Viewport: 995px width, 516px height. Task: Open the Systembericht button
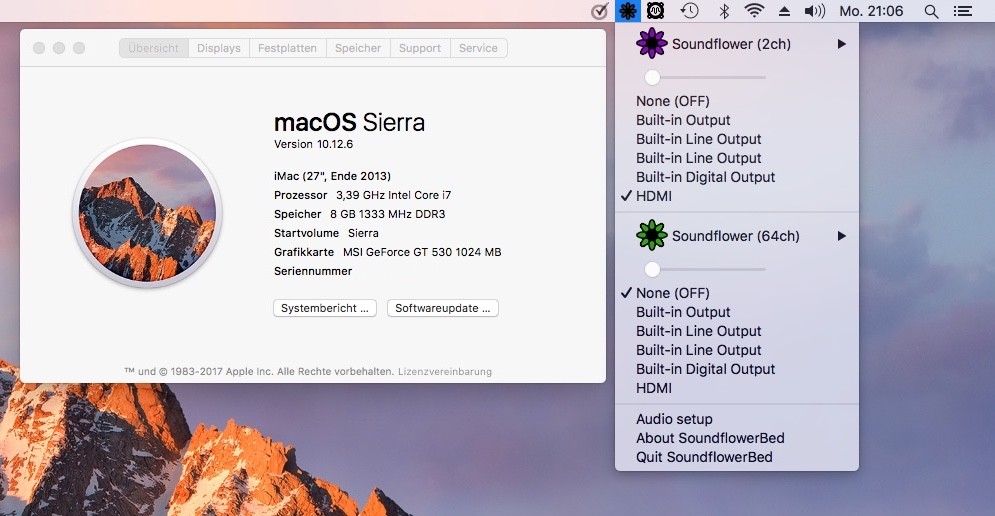[325, 308]
